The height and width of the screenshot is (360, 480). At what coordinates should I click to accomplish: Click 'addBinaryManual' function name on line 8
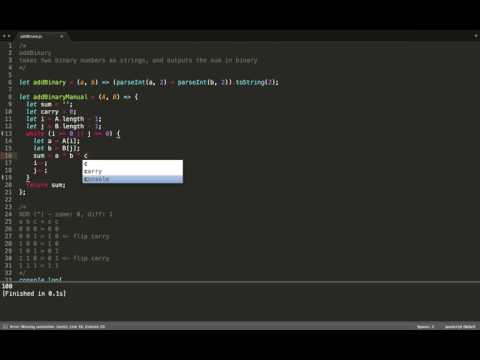point(60,97)
